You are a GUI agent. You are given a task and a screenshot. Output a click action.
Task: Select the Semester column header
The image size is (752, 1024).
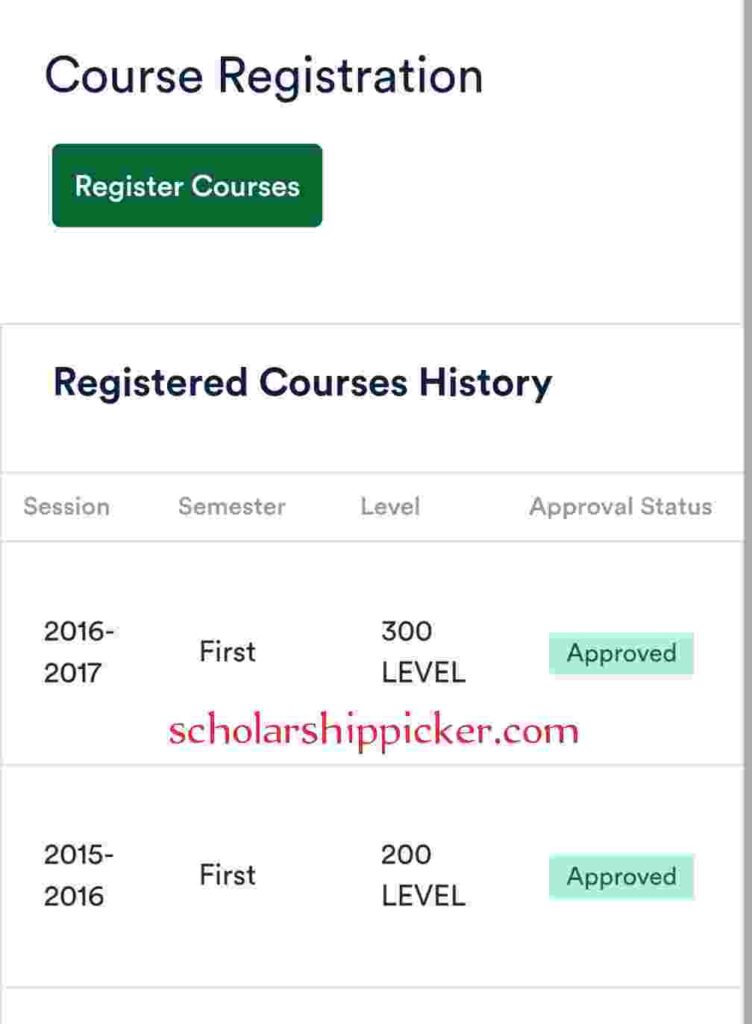[x=232, y=507]
